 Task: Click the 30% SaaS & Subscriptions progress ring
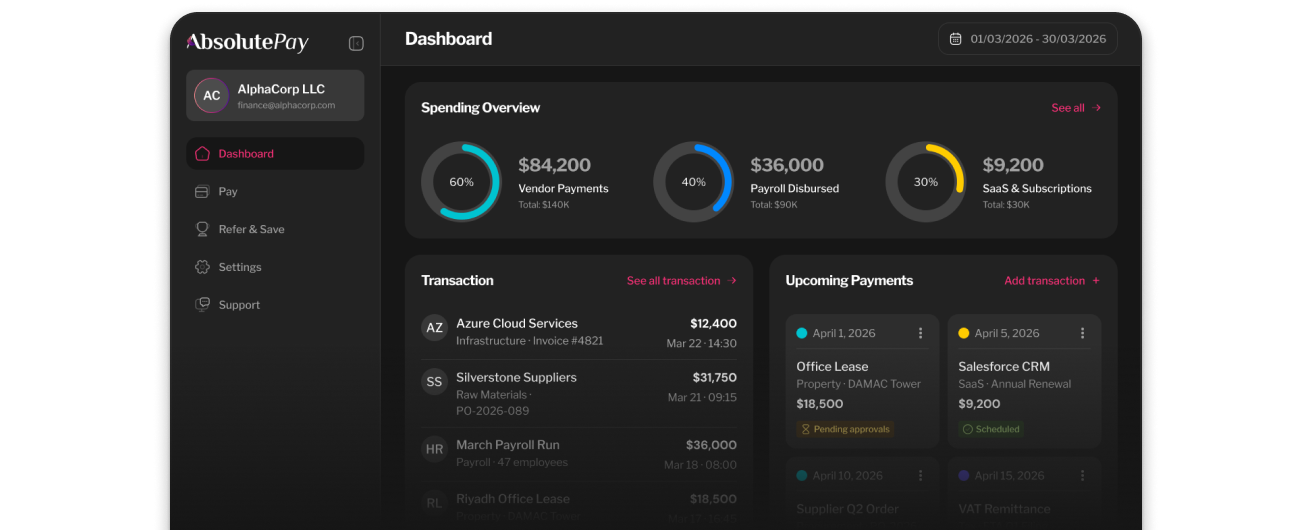pos(925,181)
